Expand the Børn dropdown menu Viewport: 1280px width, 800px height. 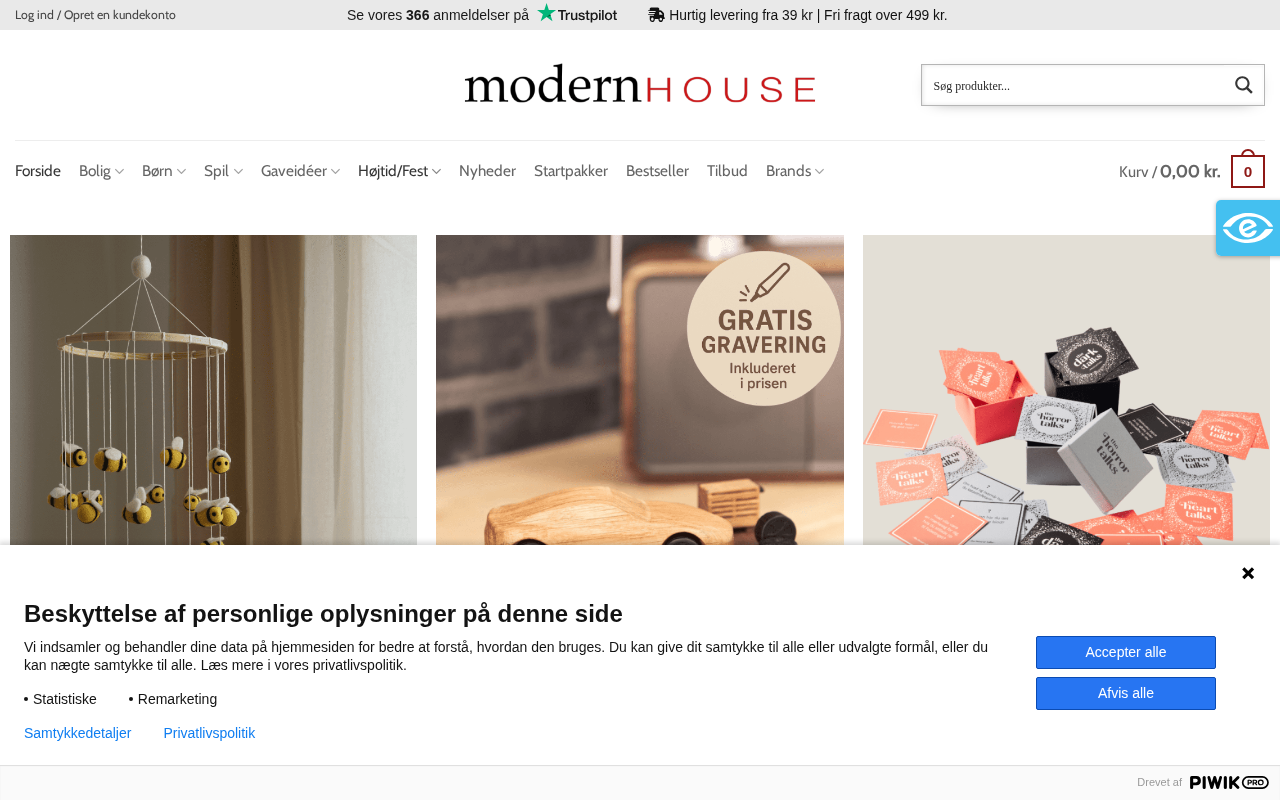(x=164, y=171)
